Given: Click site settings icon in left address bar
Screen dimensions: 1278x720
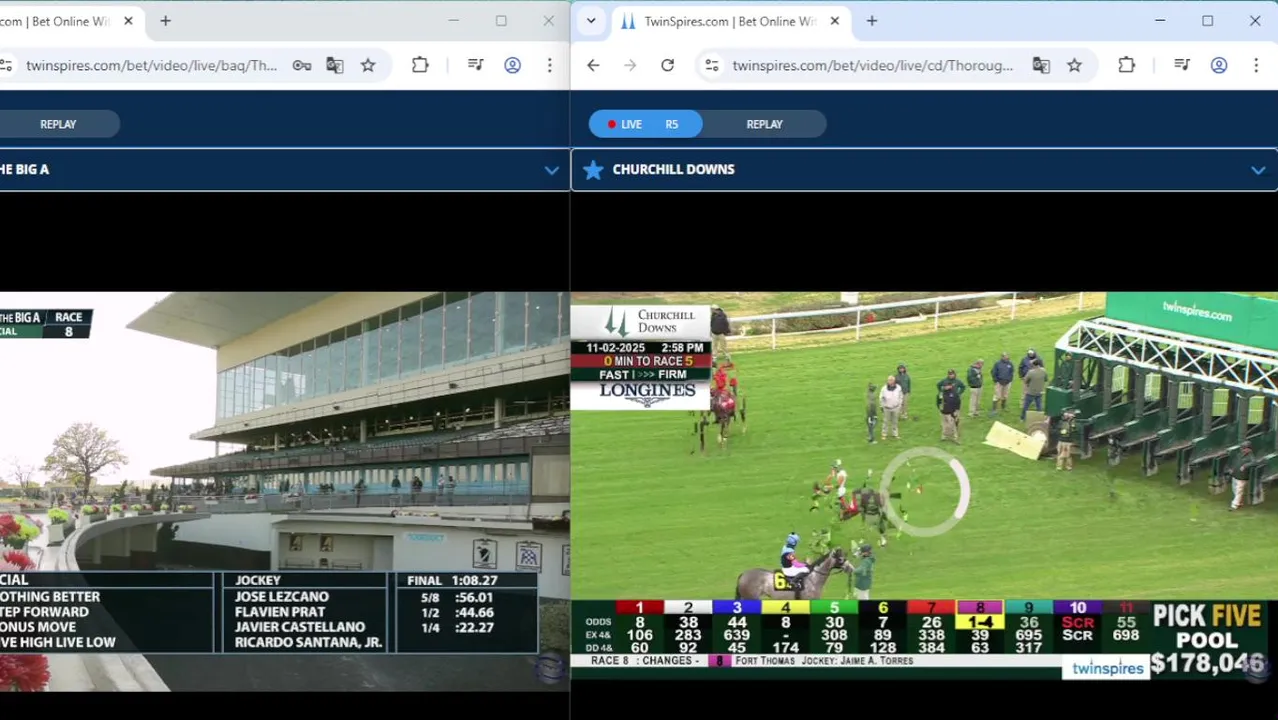Looking at the screenshot, I should click(6, 66).
